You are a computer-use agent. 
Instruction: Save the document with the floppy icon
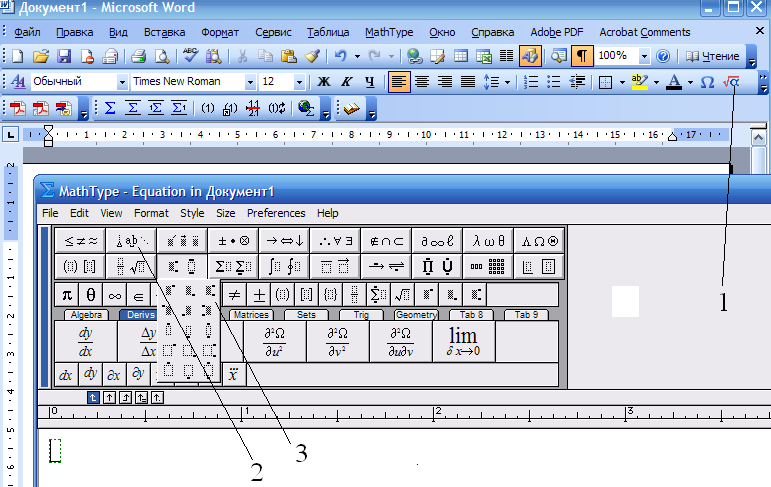[64, 56]
